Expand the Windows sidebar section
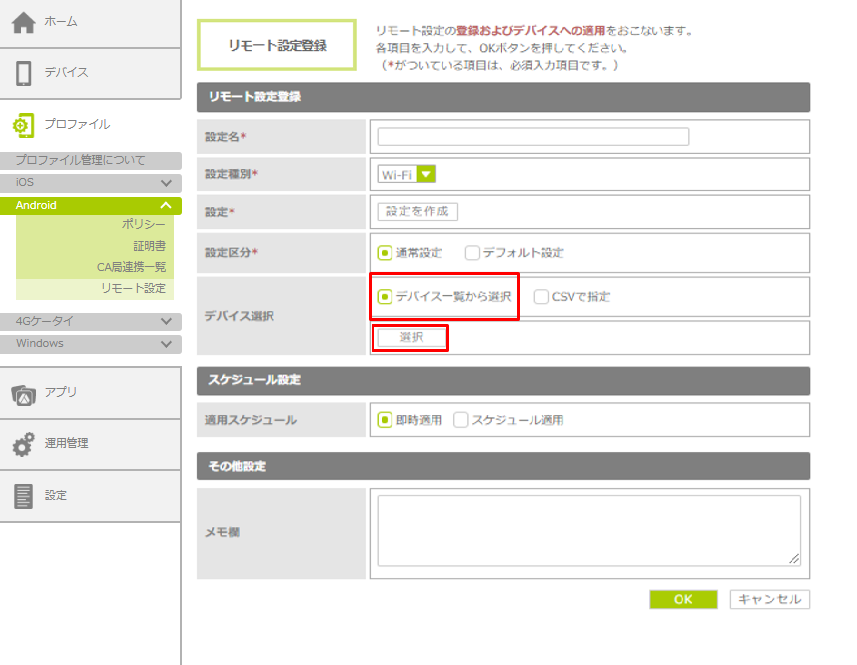 point(166,344)
